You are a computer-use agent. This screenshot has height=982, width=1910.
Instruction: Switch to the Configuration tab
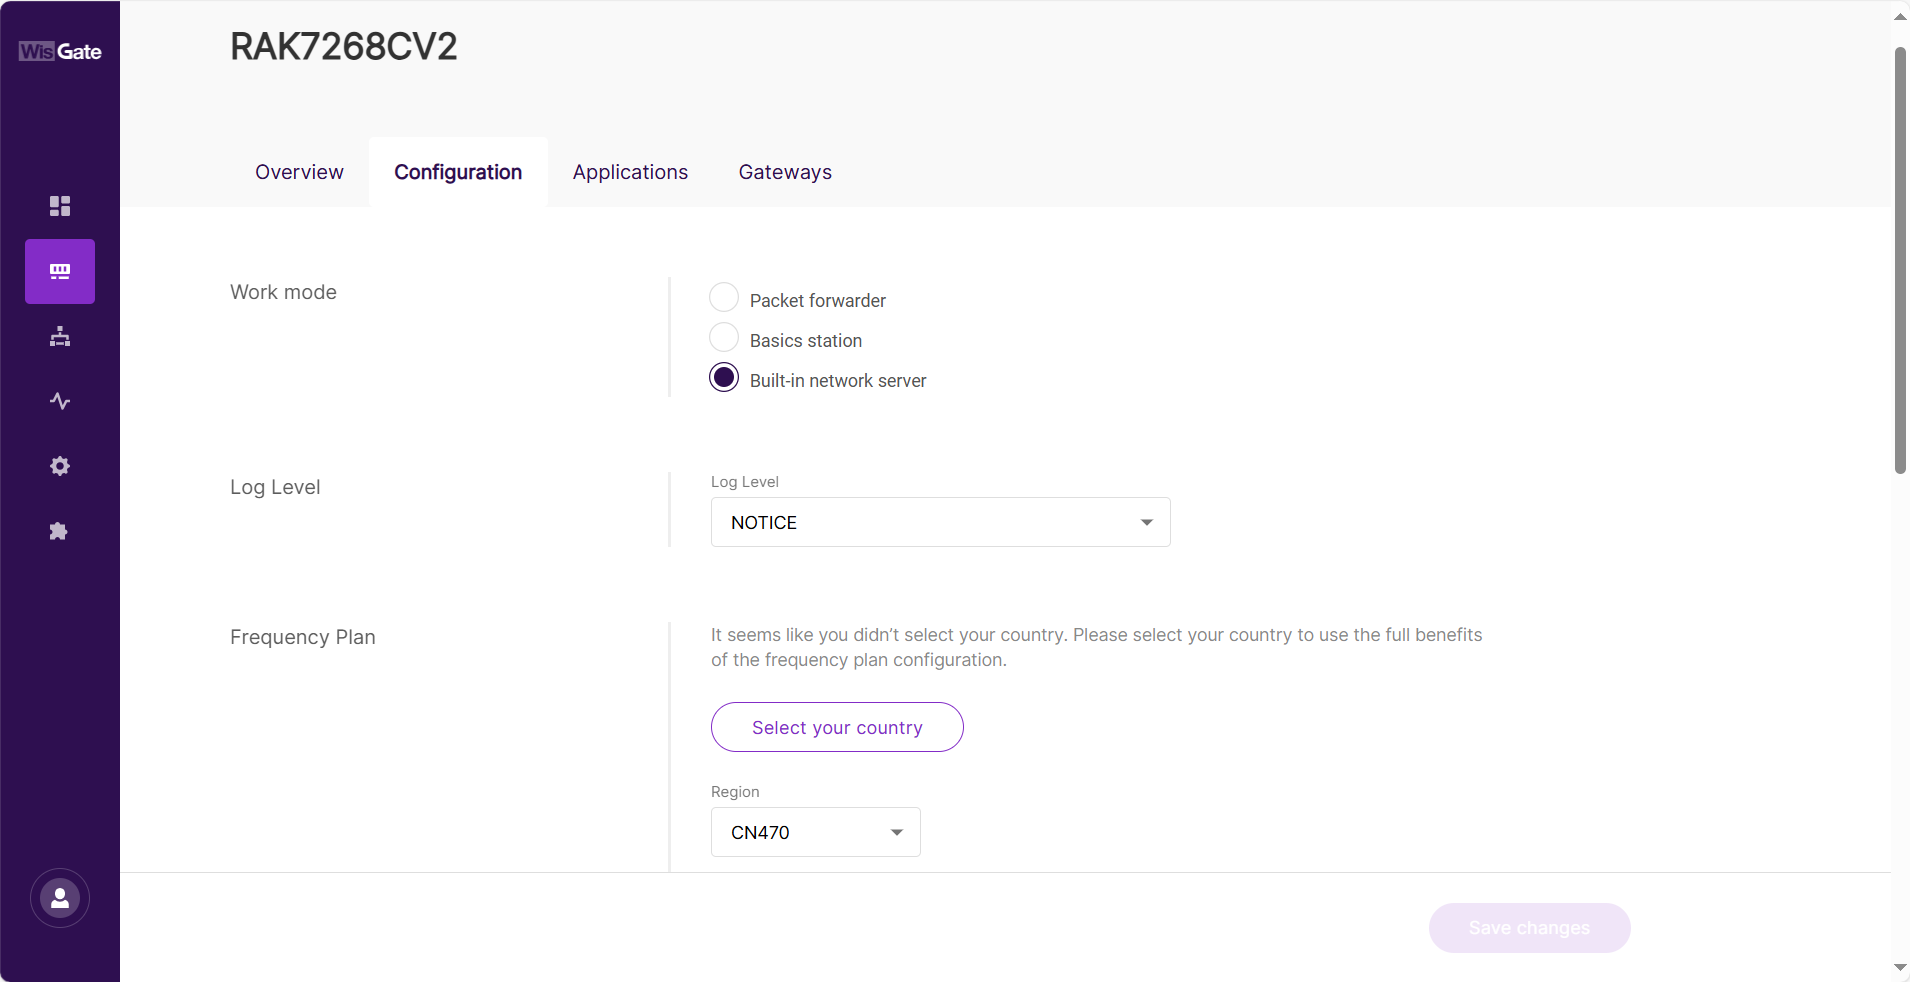(458, 172)
